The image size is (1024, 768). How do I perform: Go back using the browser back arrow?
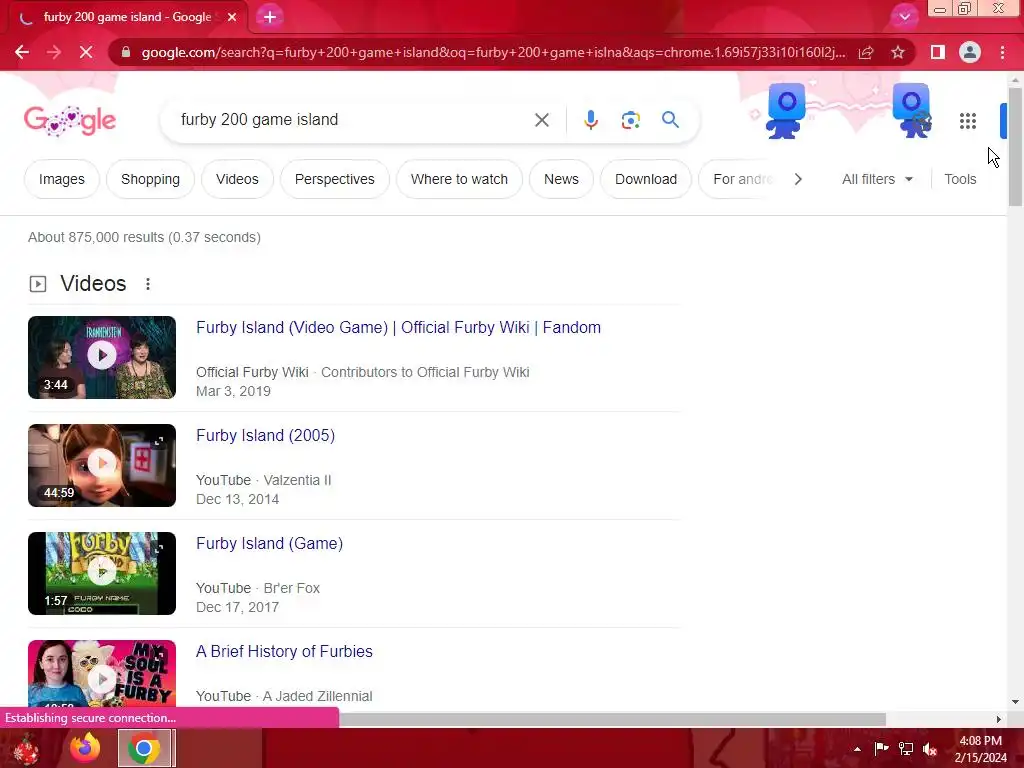point(22,52)
